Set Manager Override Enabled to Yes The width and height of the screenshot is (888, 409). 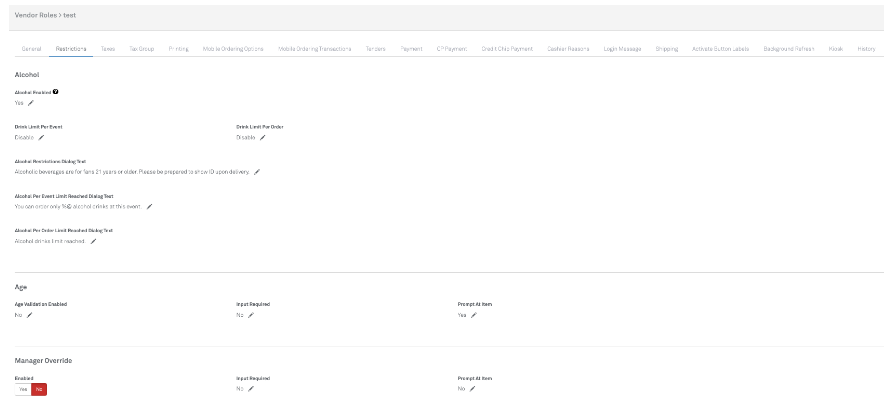pyautogui.click(x=23, y=389)
